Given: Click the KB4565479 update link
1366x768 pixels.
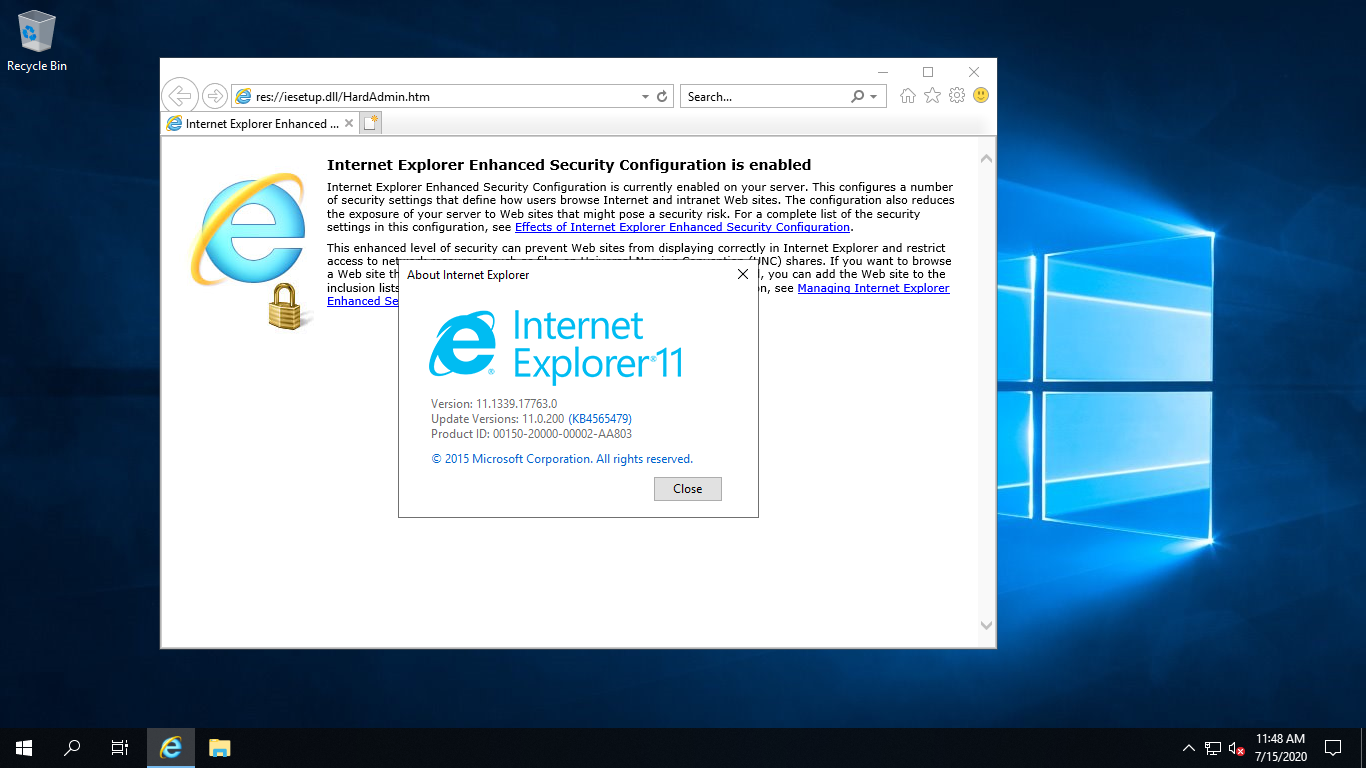Looking at the screenshot, I should (600, 419).
